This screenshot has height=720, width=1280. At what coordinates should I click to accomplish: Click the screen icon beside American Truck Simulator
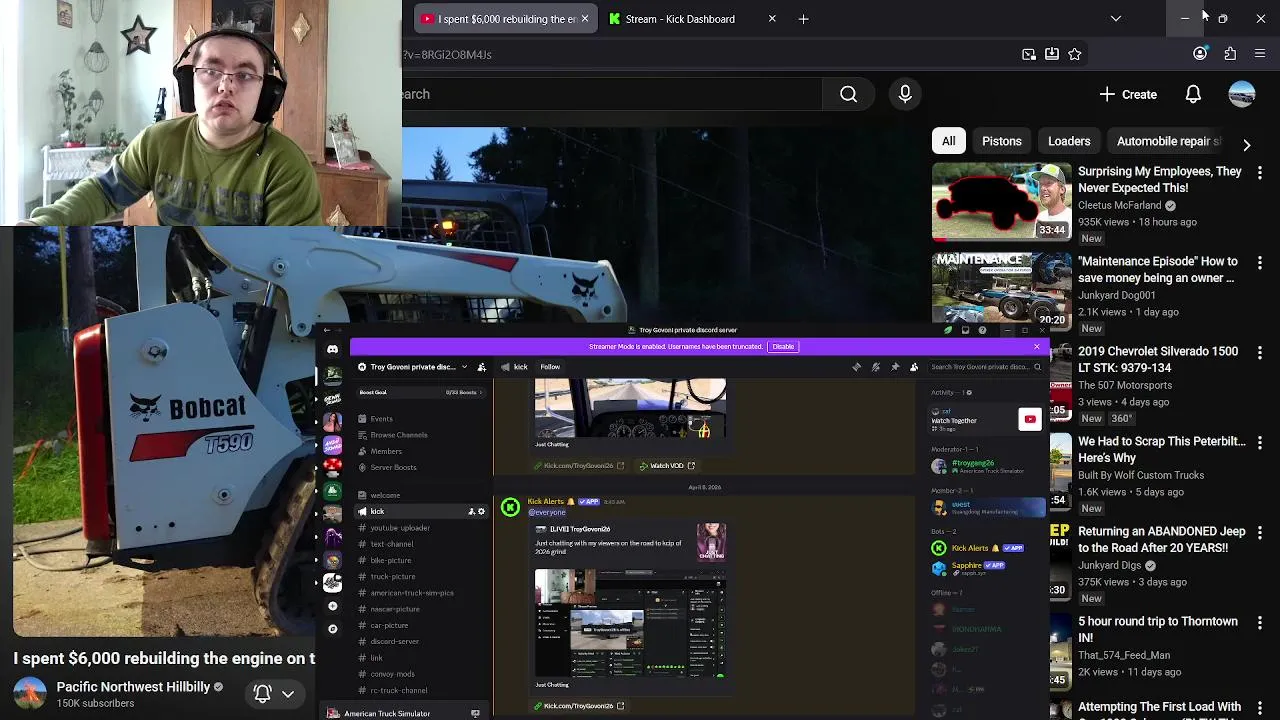pos(475,713)
